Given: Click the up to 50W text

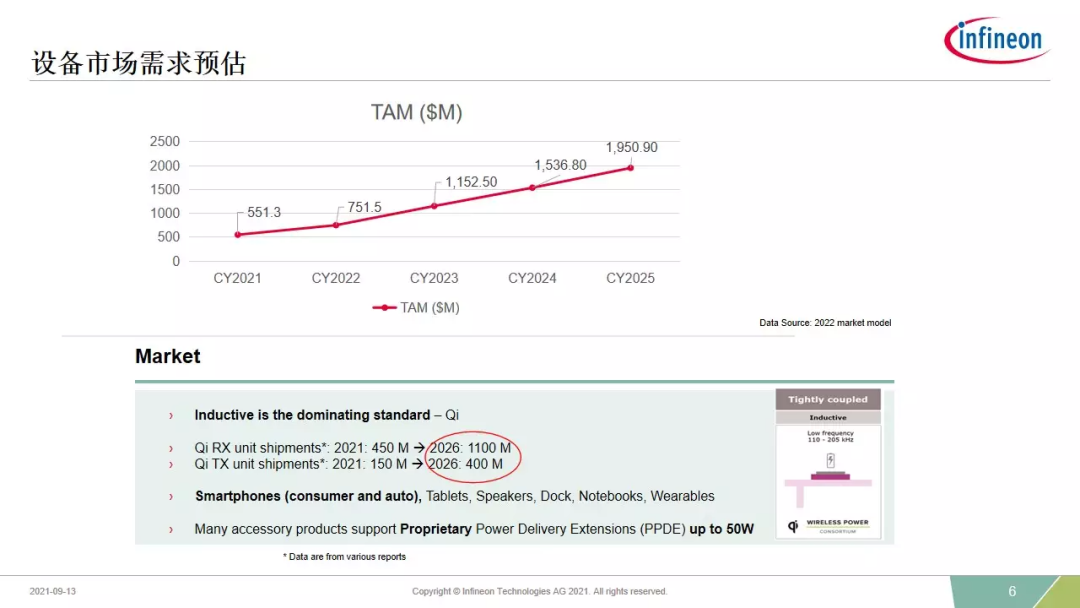Looking at the screenshot, I should click(722, 530).
